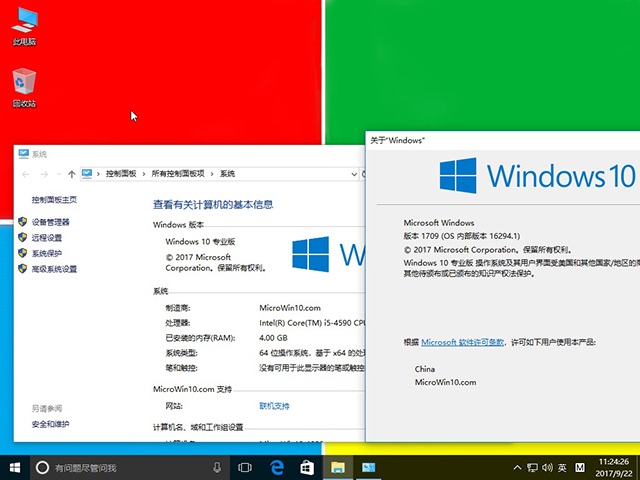The height and width of the screenshot is (480, 640).
Task: Open 控制面板主页 link
Action: coord(54,200)
